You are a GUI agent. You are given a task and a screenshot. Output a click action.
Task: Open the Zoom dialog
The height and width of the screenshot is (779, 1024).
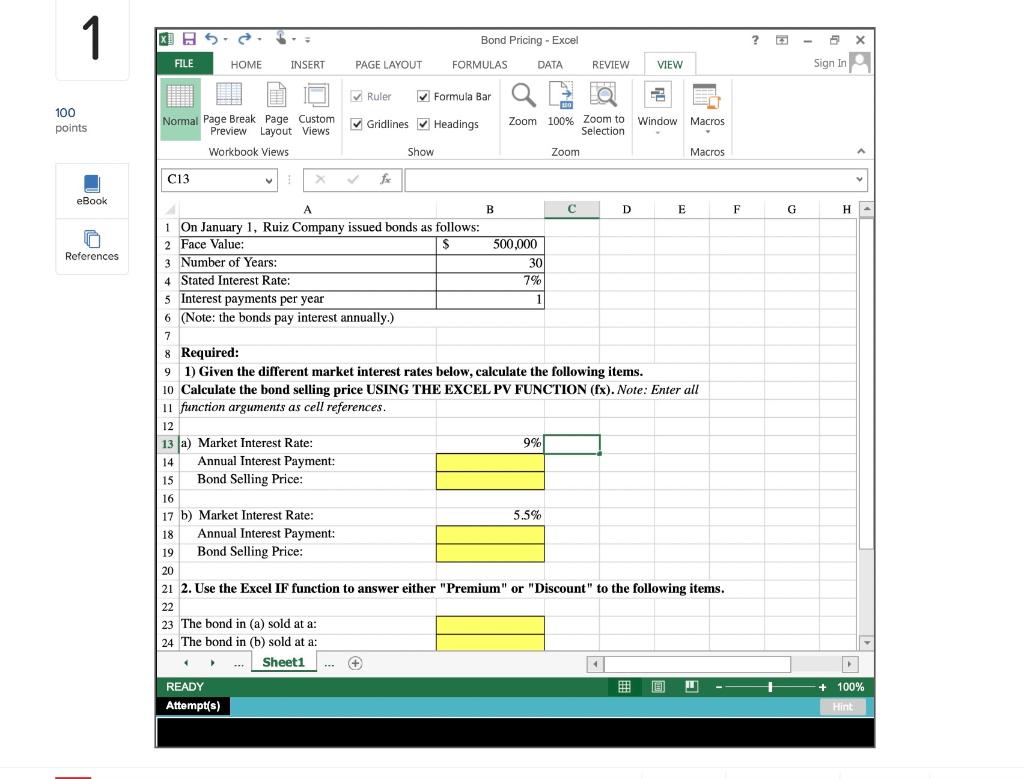523,107
